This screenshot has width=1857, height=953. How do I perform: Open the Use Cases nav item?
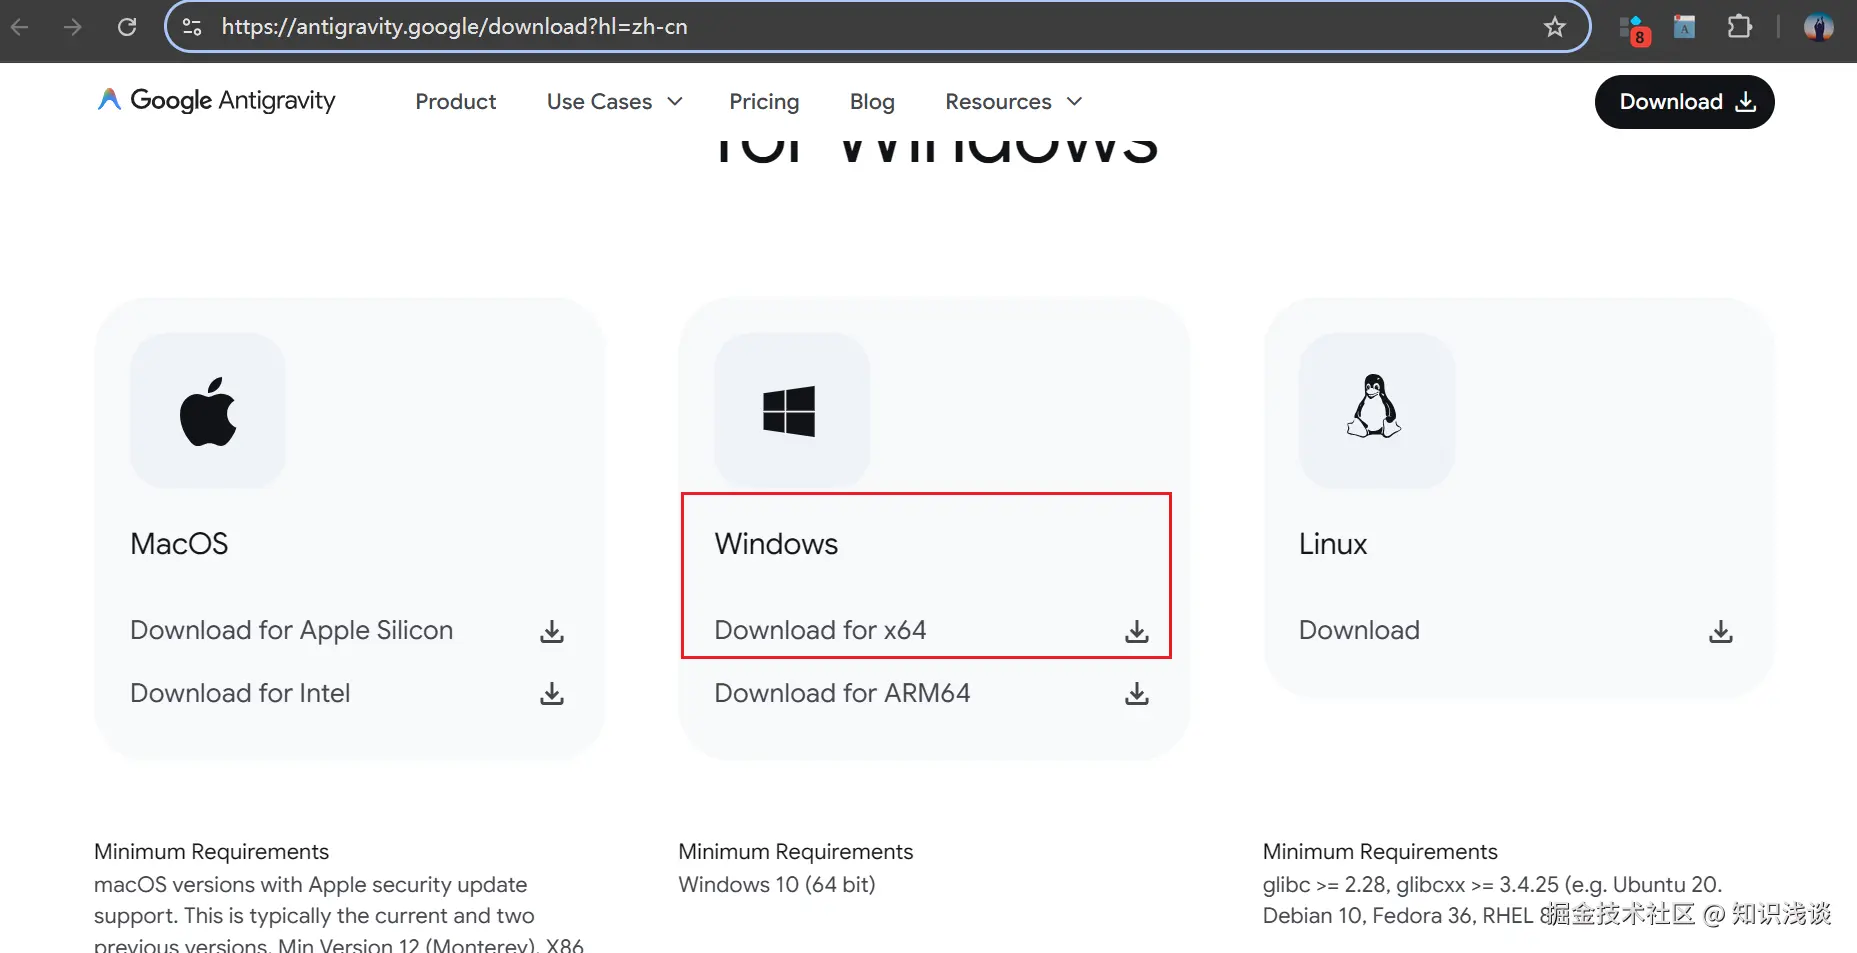(x=599, y=102)
